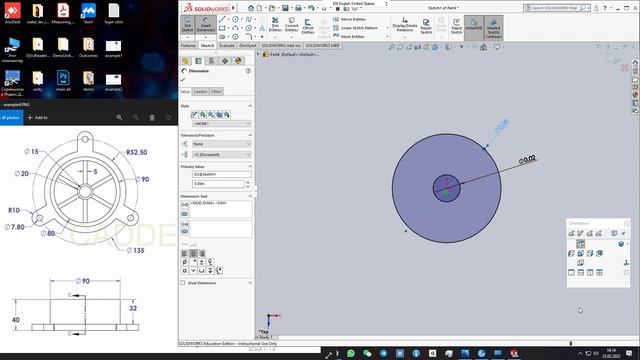Select the Polygon sketch tool
The width and height of the screenshot is (640, 360).
click(235, 37)
